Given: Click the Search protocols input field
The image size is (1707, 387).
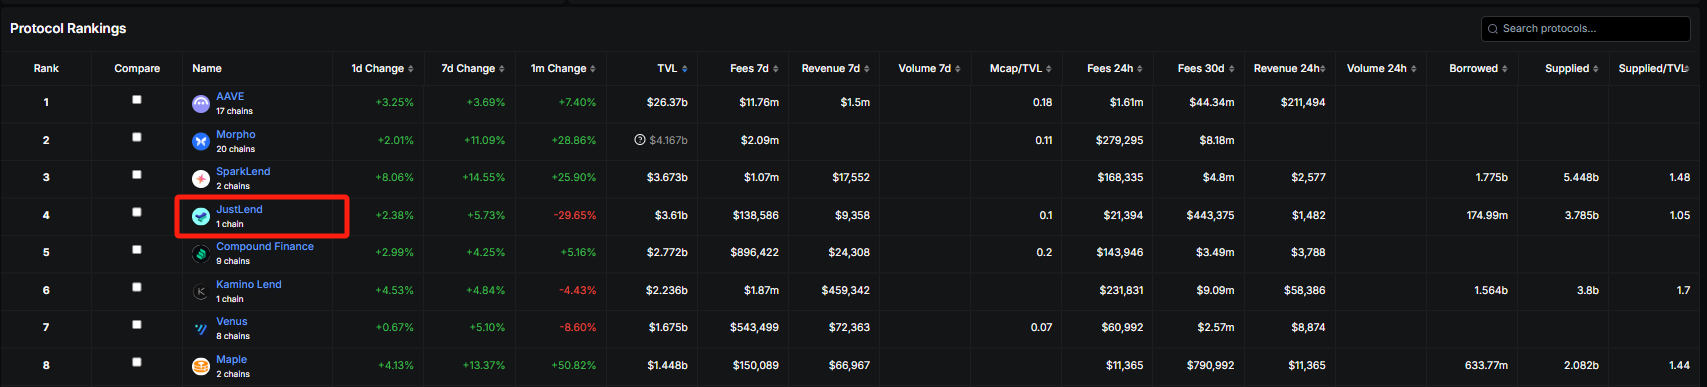Looking at the screenshot, I should pos(1585,28).
